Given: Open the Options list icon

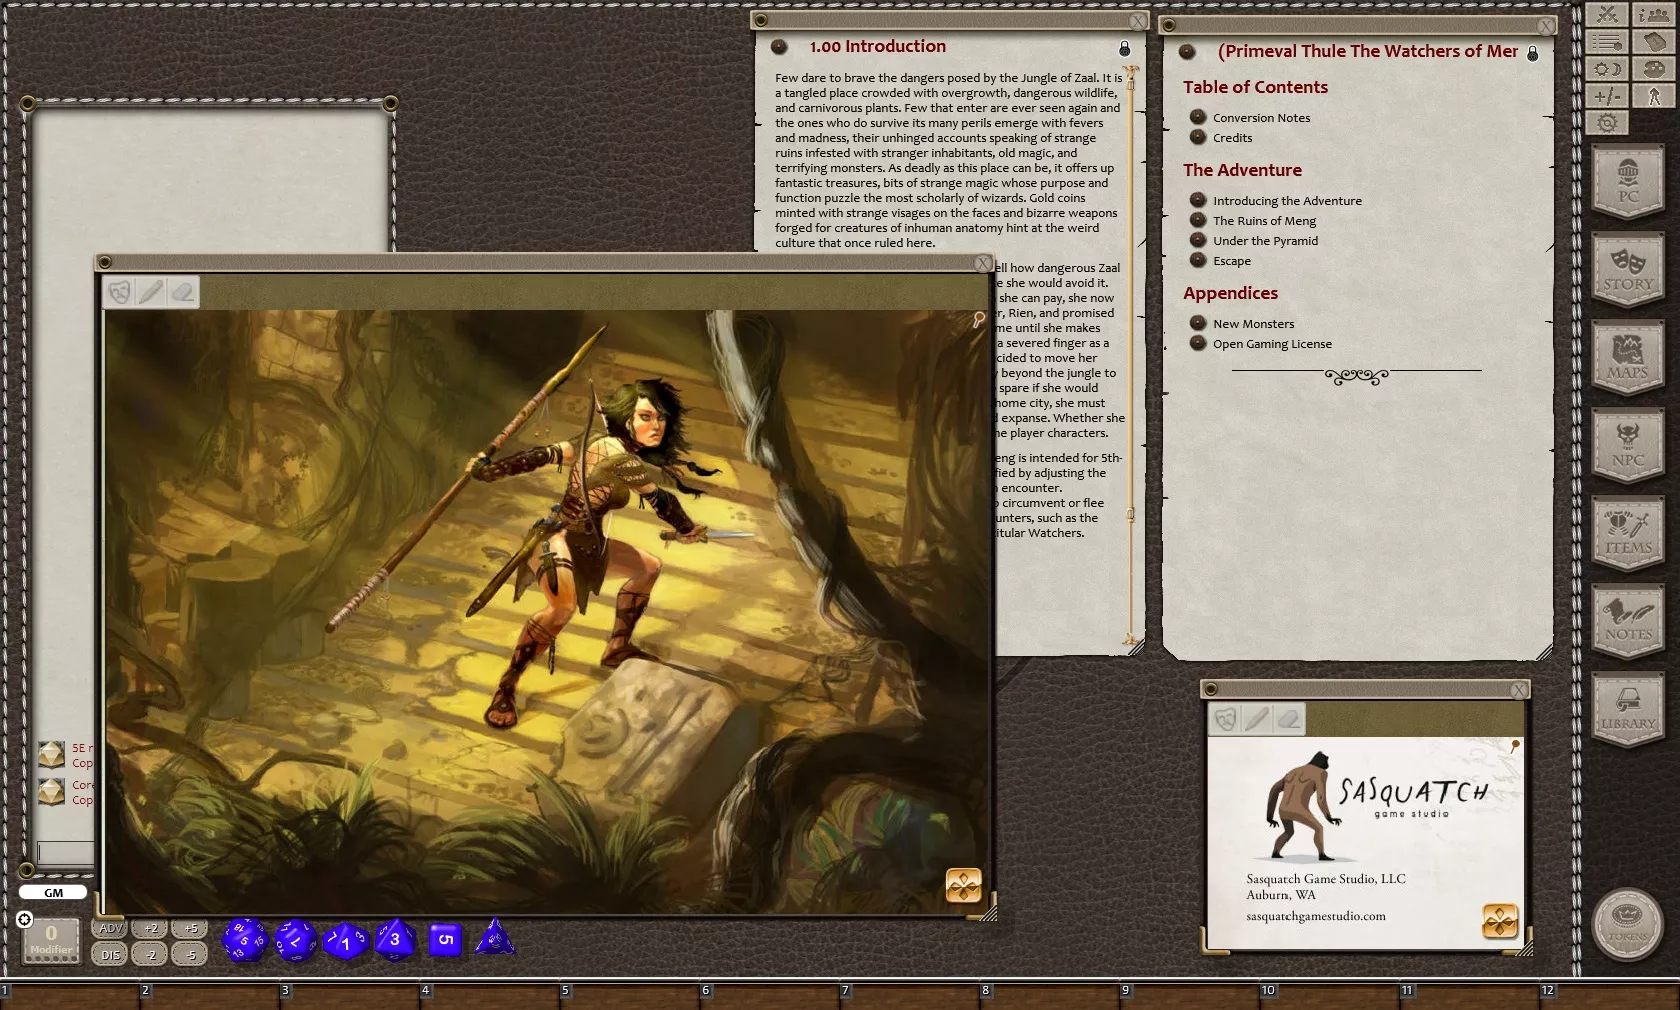Looking at the screenshot, I should (x=1608, y=42).
